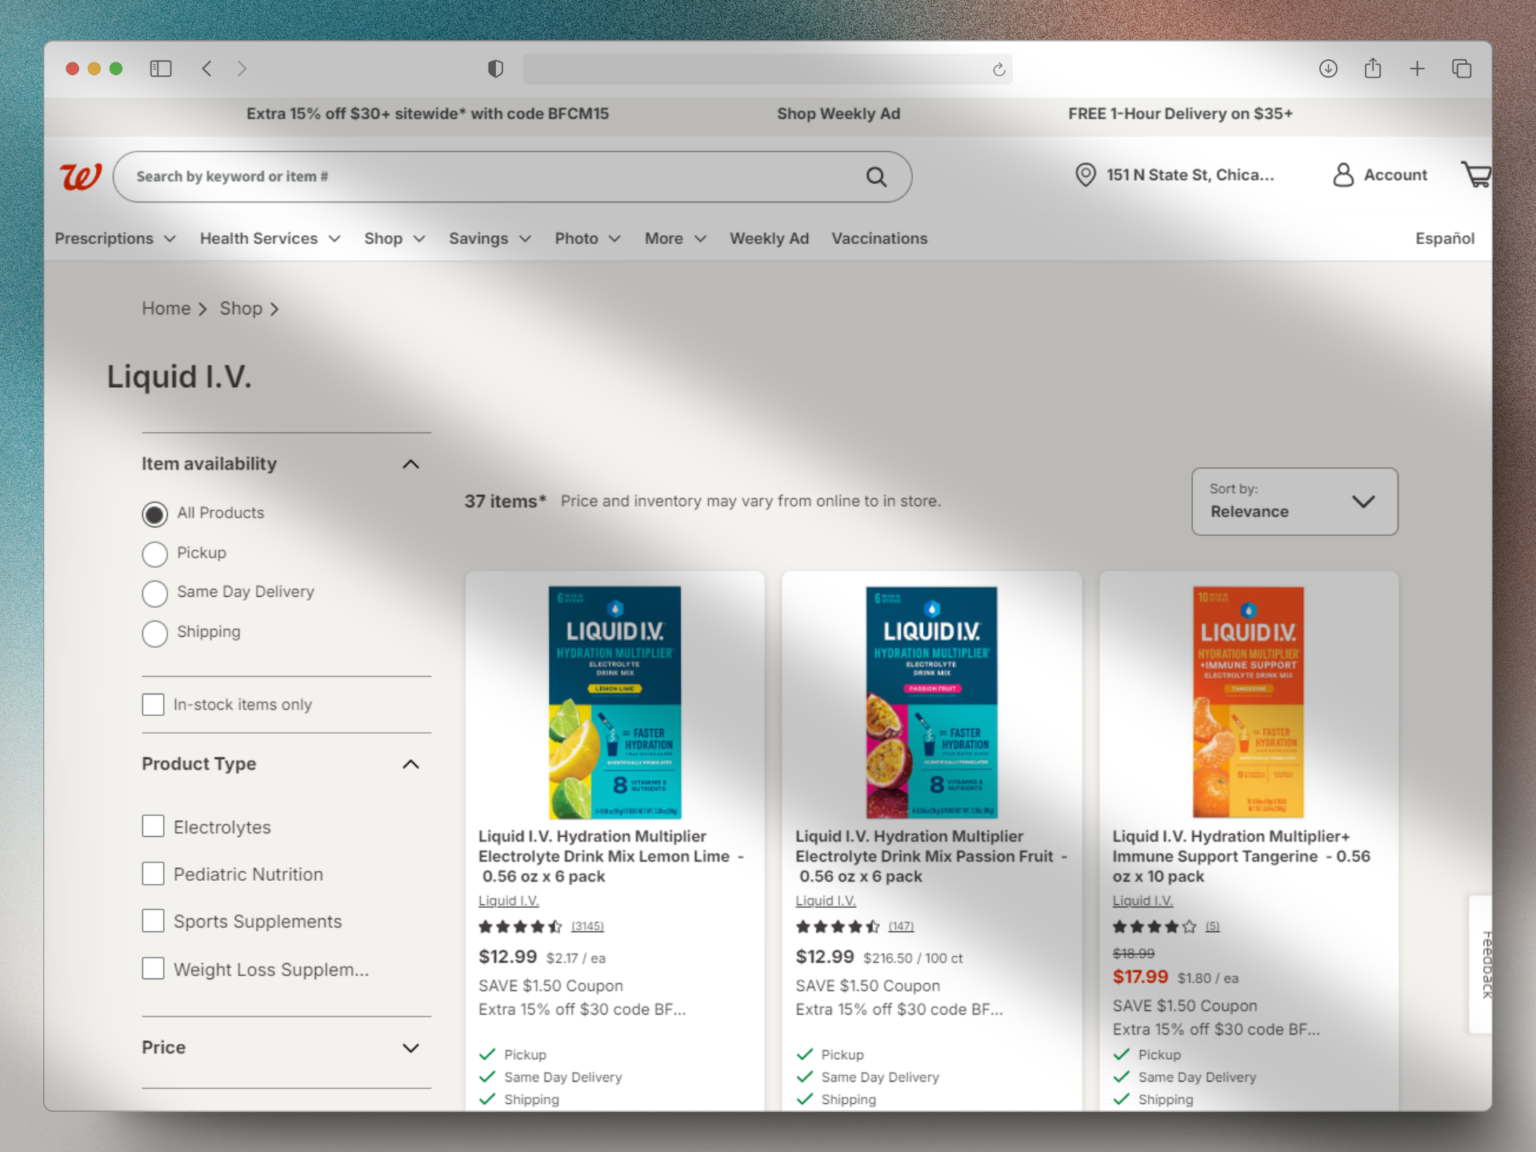
Task: Open the Prescriptions menu
Action: 115,238
